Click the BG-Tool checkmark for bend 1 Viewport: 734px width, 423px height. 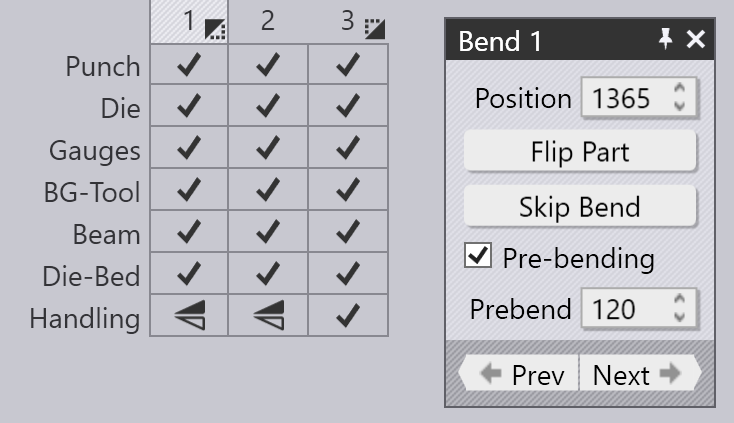(189, 192)
